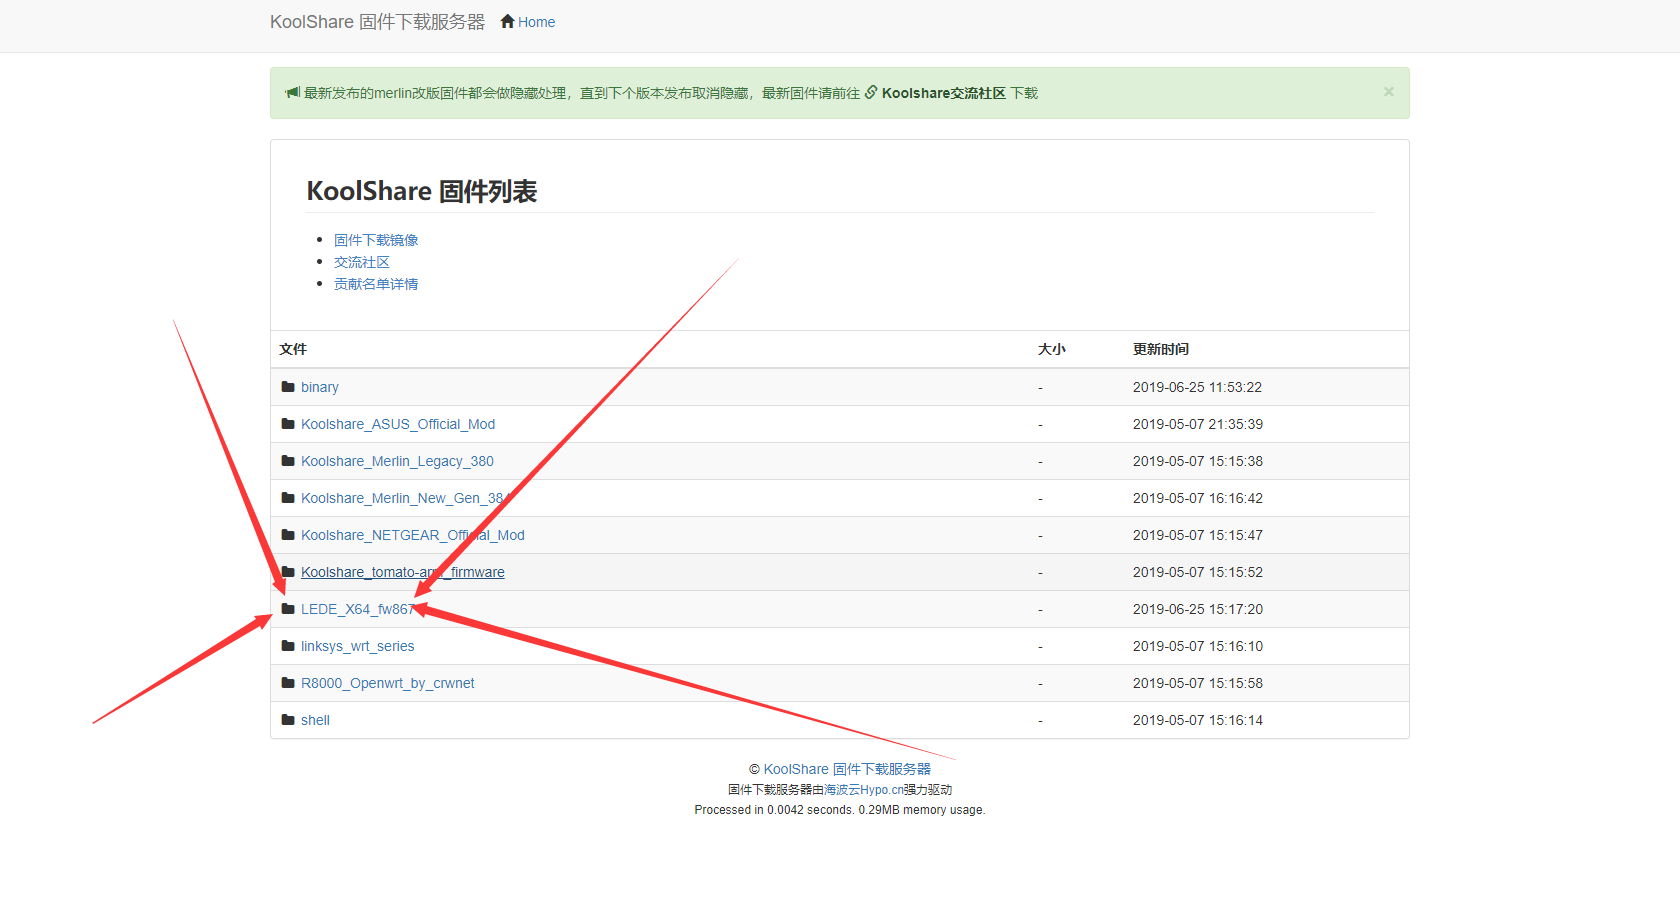
Task: Open the Koolshare_ASUS_Official_Mod folder
Action: (x=398, y=424)
